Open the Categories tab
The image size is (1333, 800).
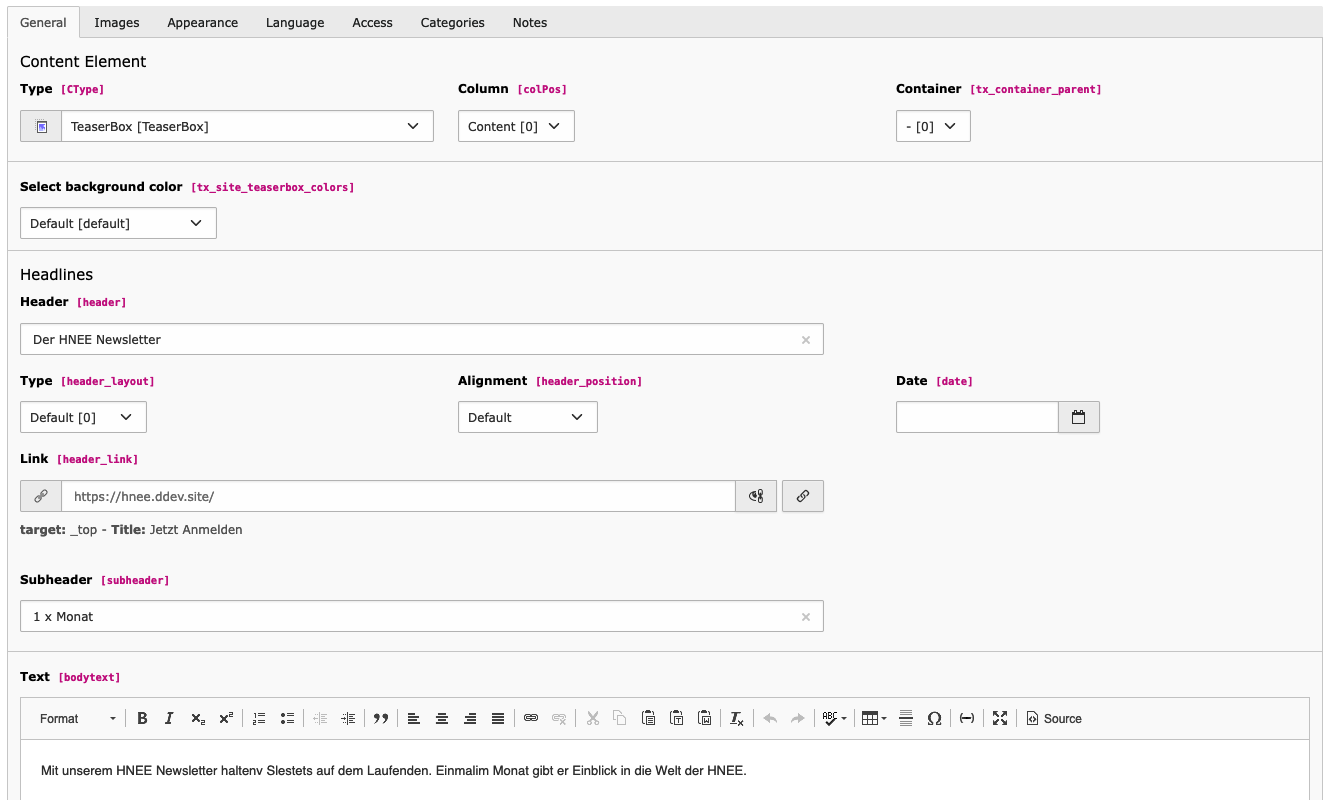[452, 22]
